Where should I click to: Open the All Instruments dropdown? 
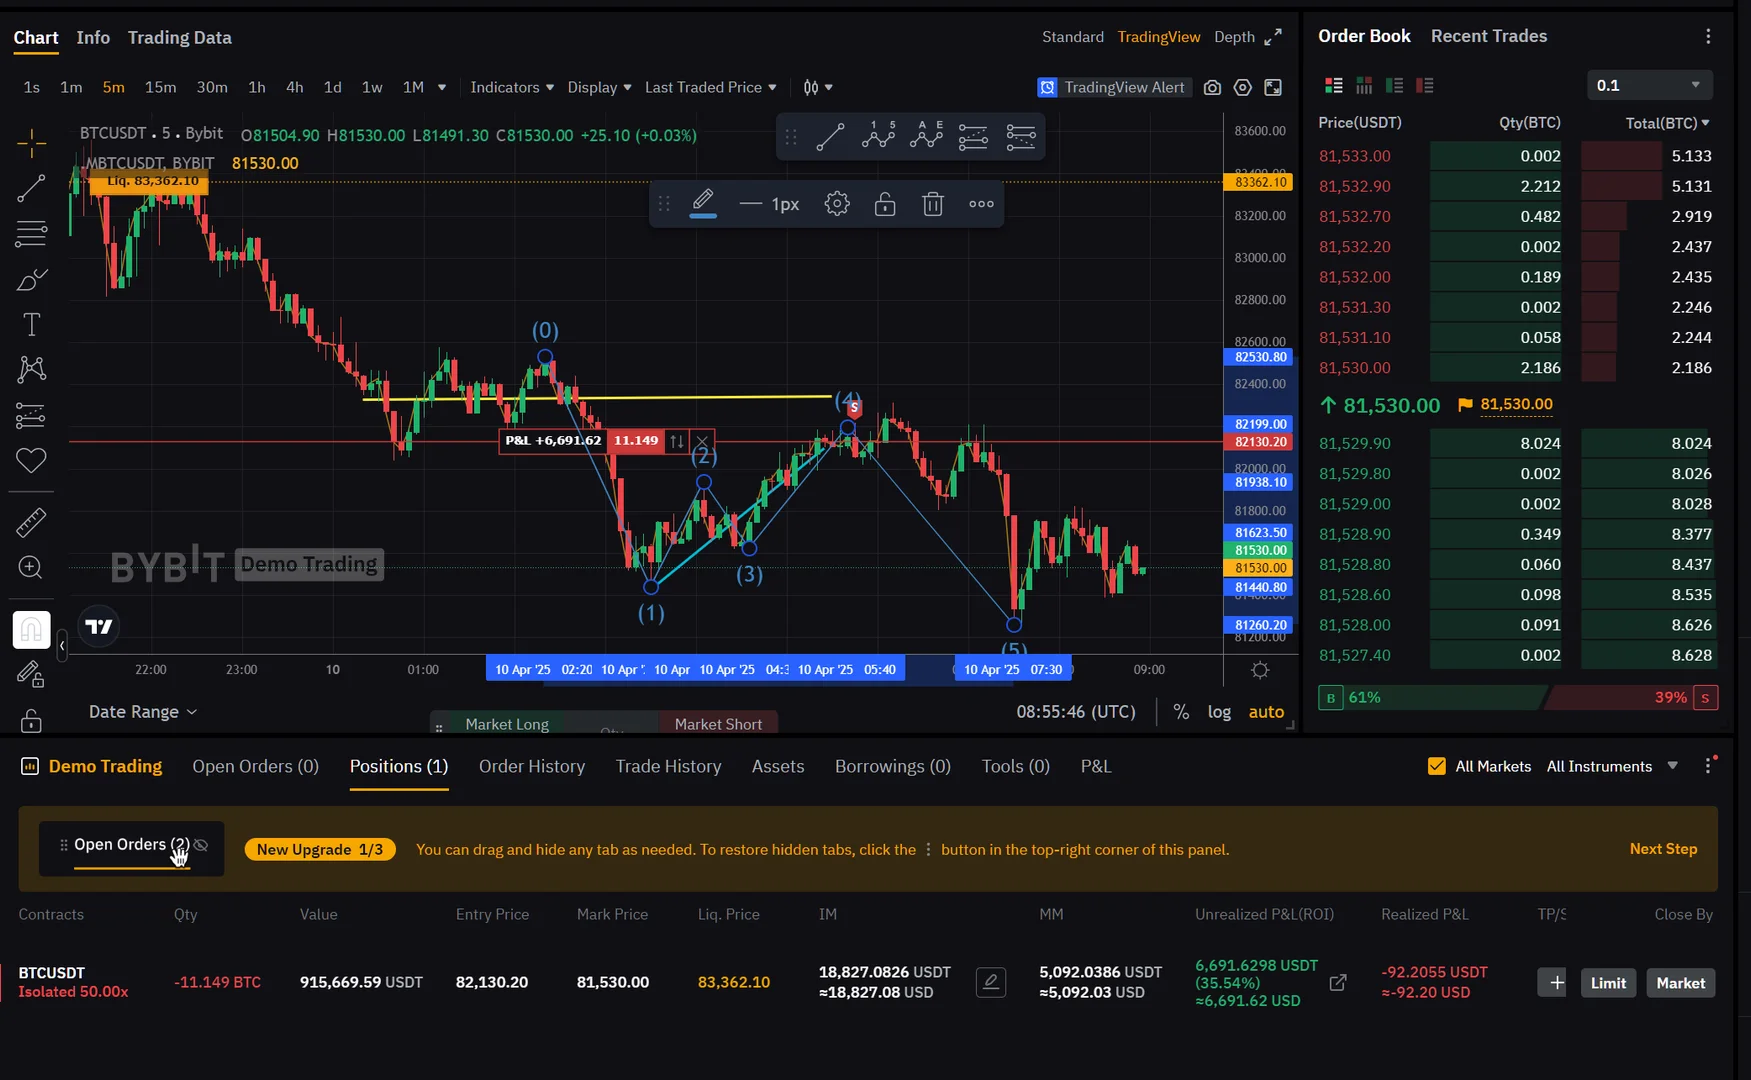click(1612, 766)
